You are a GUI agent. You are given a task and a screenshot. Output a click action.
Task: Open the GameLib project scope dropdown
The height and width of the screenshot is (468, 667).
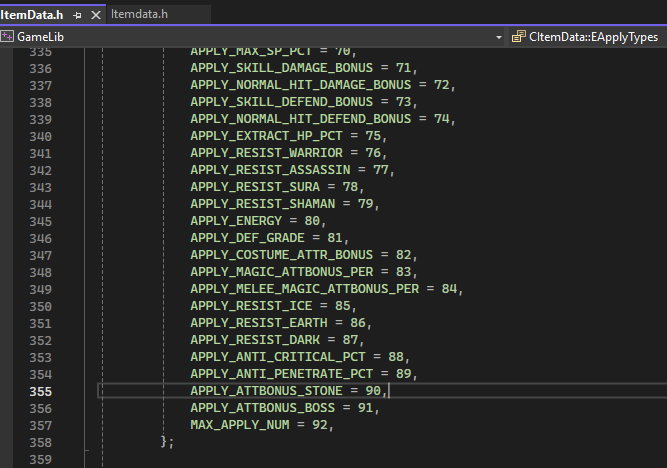(250, 36)
